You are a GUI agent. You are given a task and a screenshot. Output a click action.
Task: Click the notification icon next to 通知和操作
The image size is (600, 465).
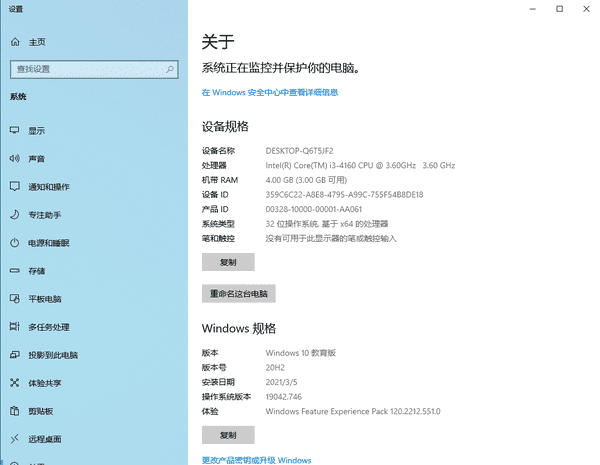tap(15, 186)
